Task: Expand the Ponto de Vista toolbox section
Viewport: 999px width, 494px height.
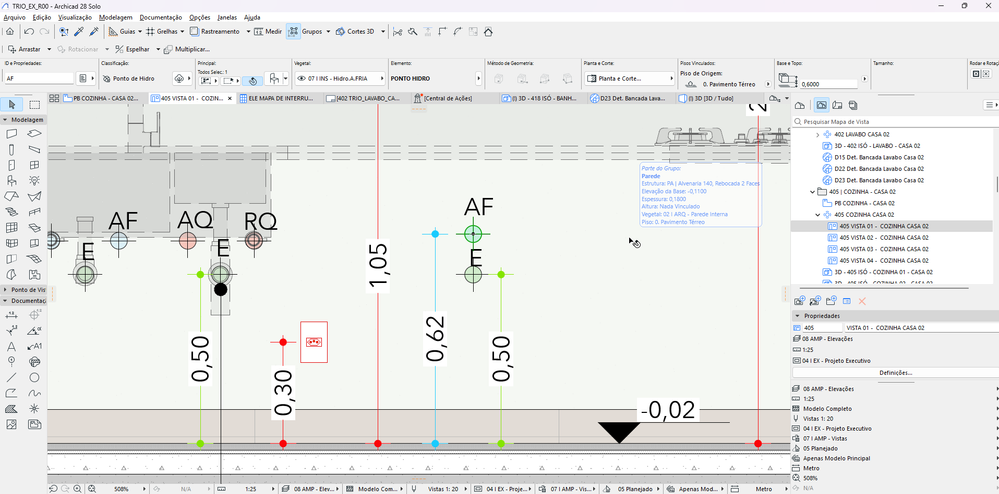Action: [x=5, y=289]
